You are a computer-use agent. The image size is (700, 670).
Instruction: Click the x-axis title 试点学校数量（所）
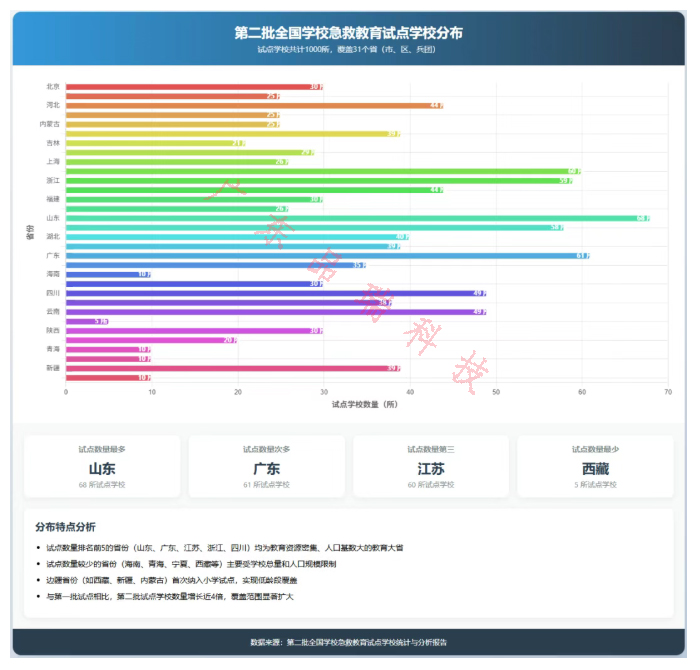[x=366, y=404]
